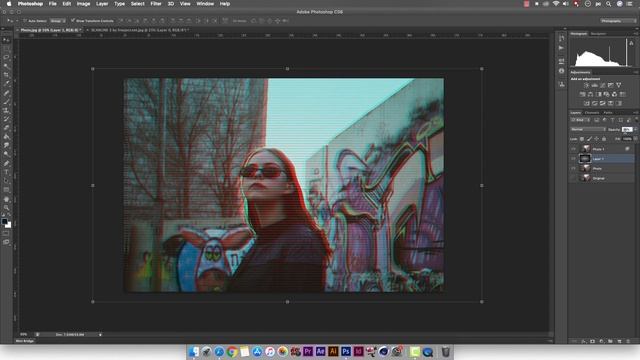
Task: Add a Brightness/Contrast adjustment
Action: tap(586, 85)
